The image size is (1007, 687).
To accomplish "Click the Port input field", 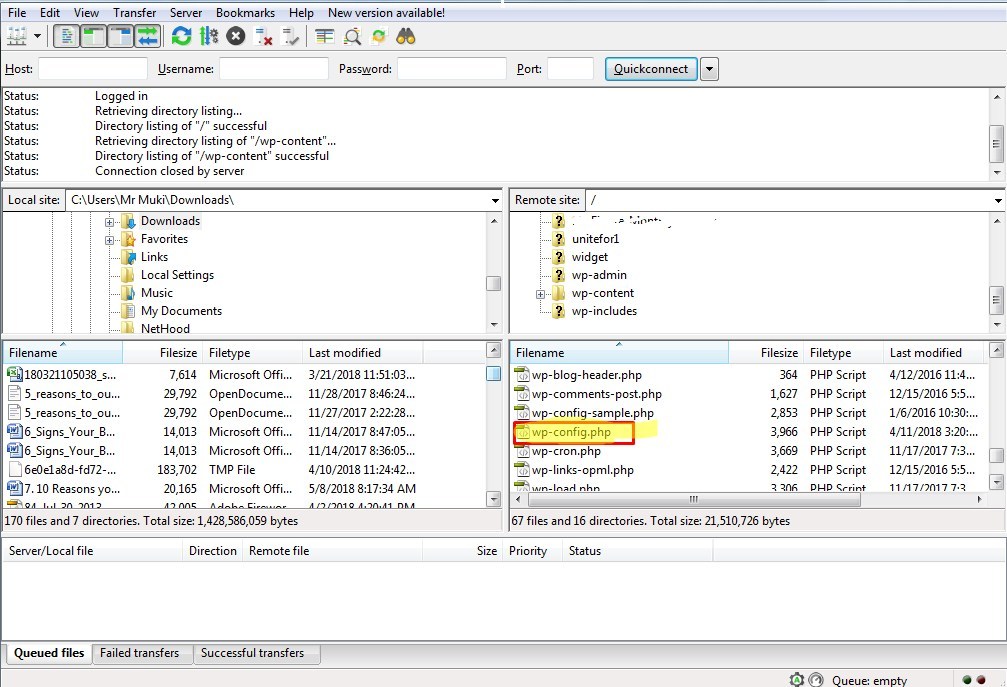I will tap(570, 69).
